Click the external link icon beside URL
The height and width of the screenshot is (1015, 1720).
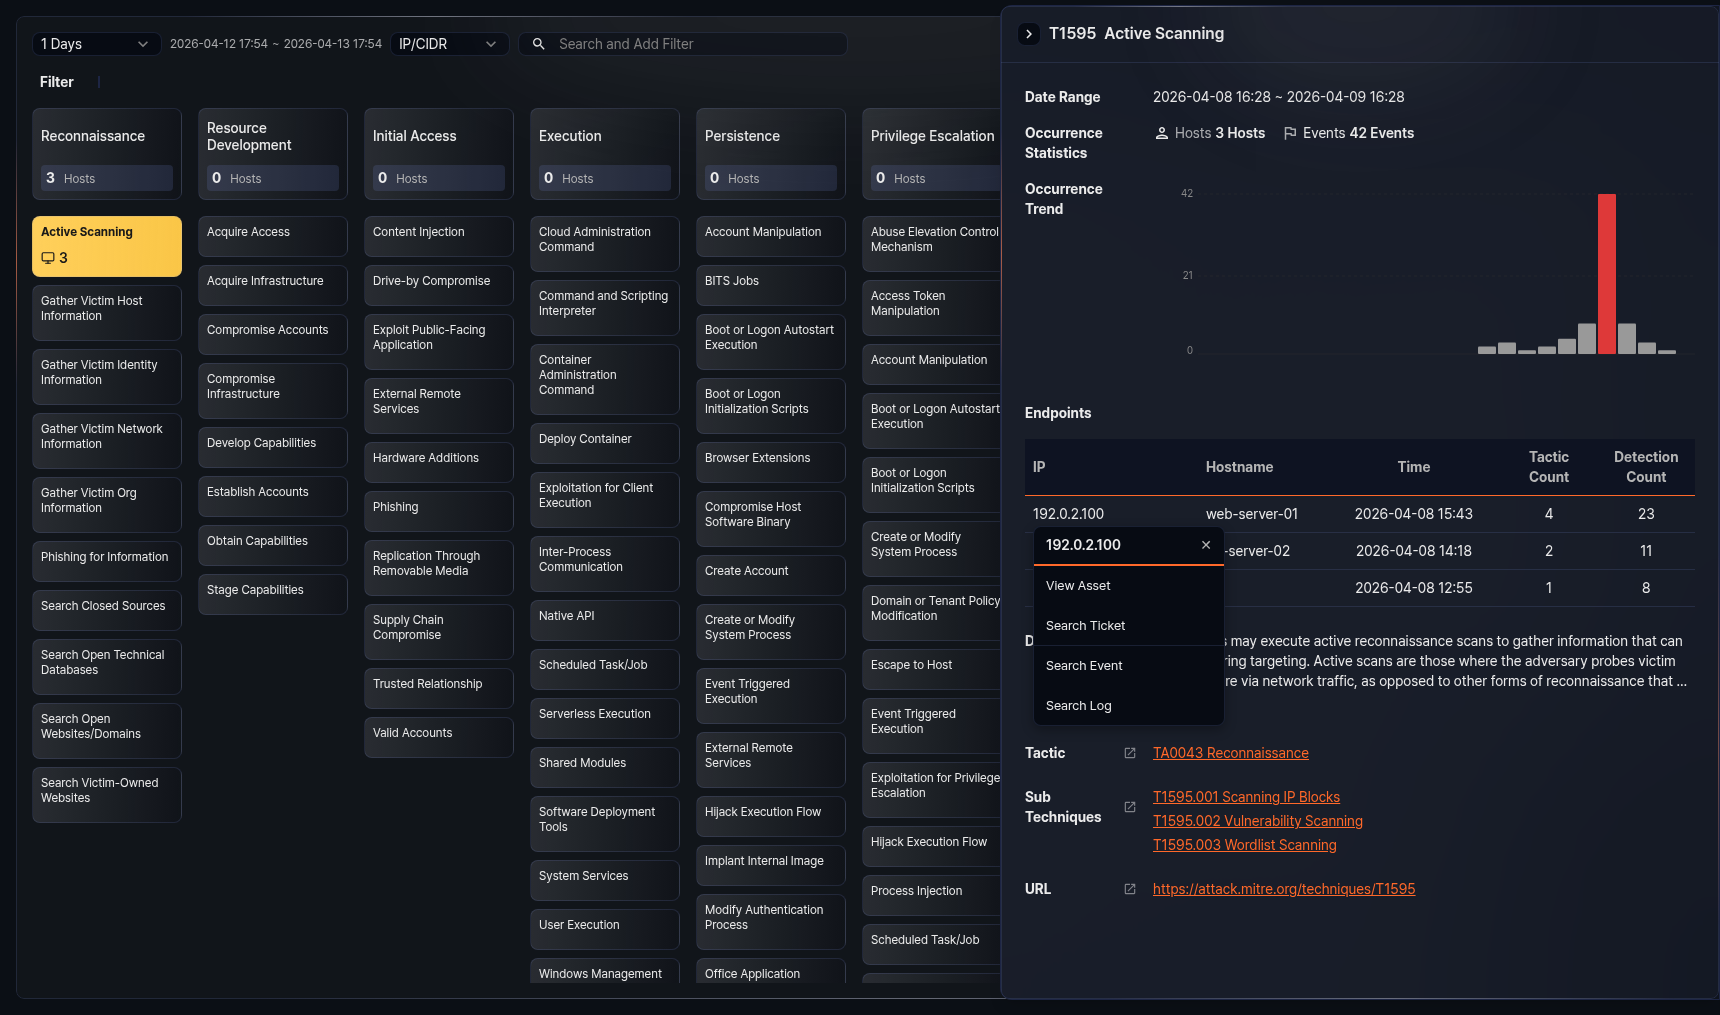(1130, 889)
